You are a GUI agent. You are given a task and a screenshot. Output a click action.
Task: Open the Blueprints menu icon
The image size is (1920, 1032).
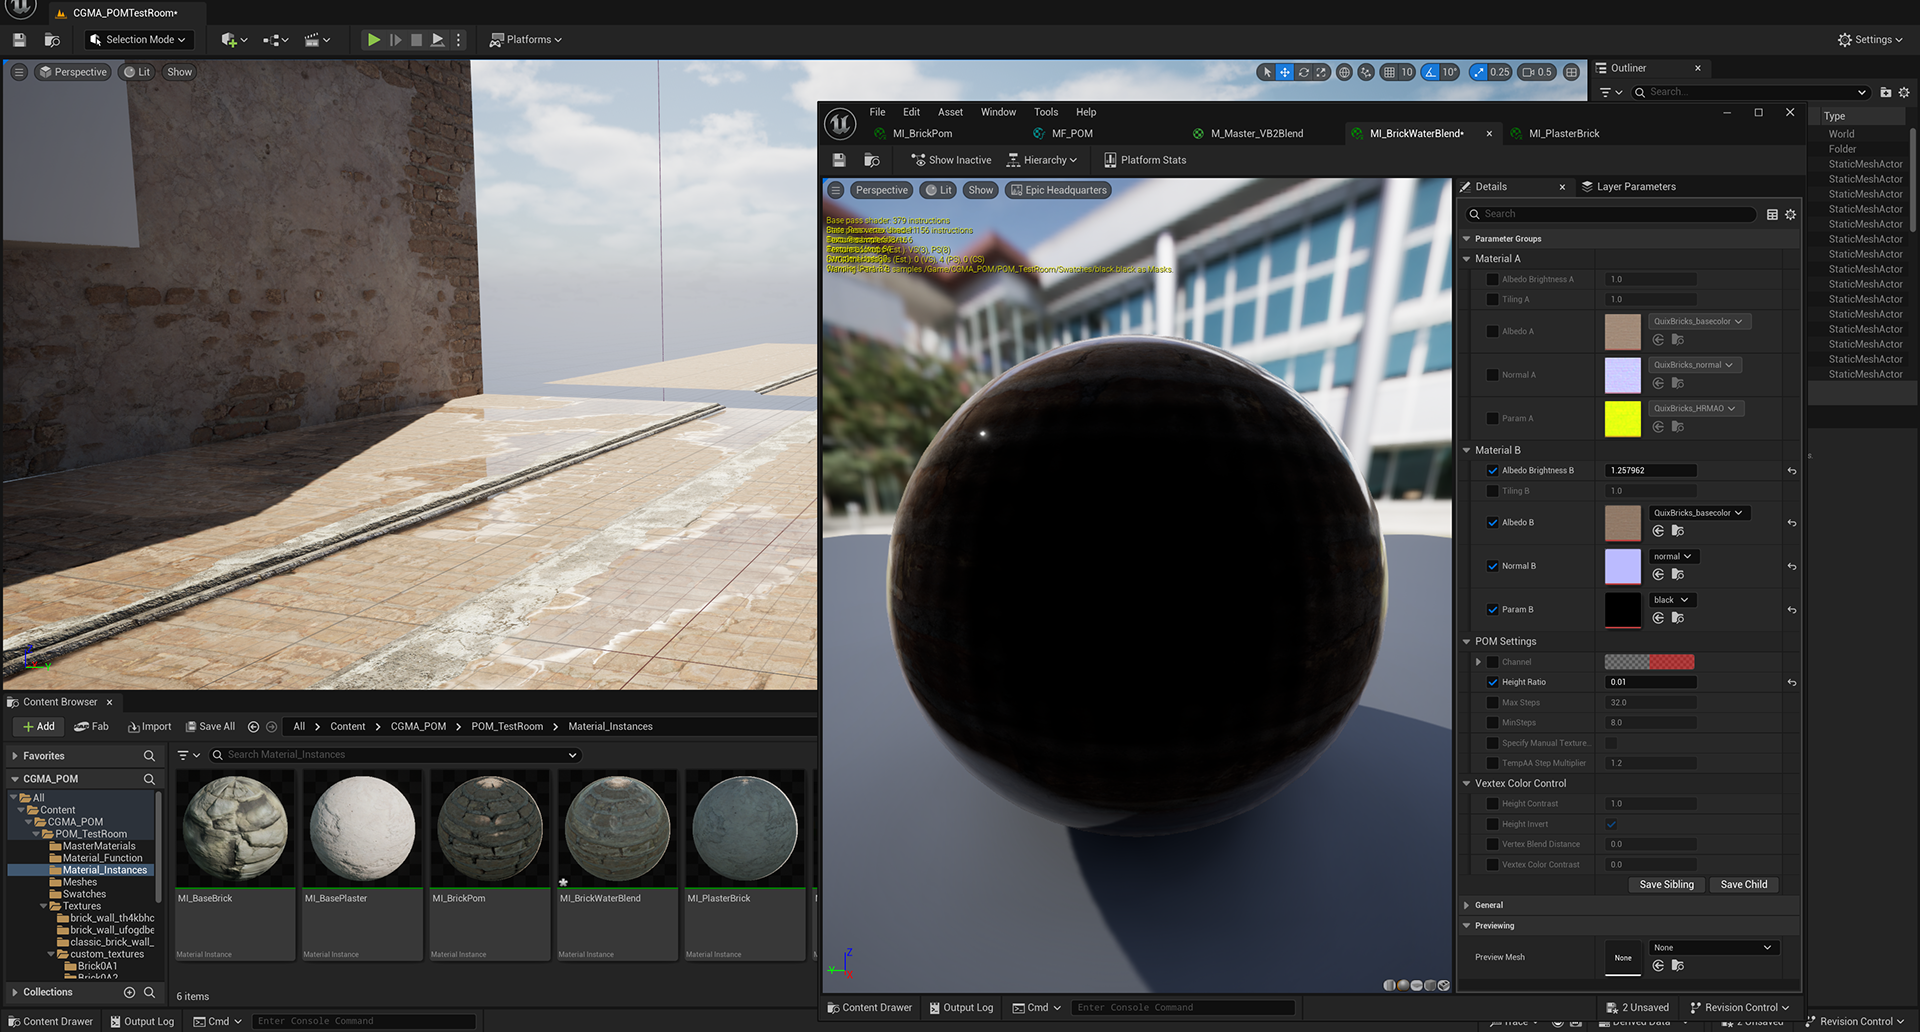pyautogui.click(x=275, y=40)
